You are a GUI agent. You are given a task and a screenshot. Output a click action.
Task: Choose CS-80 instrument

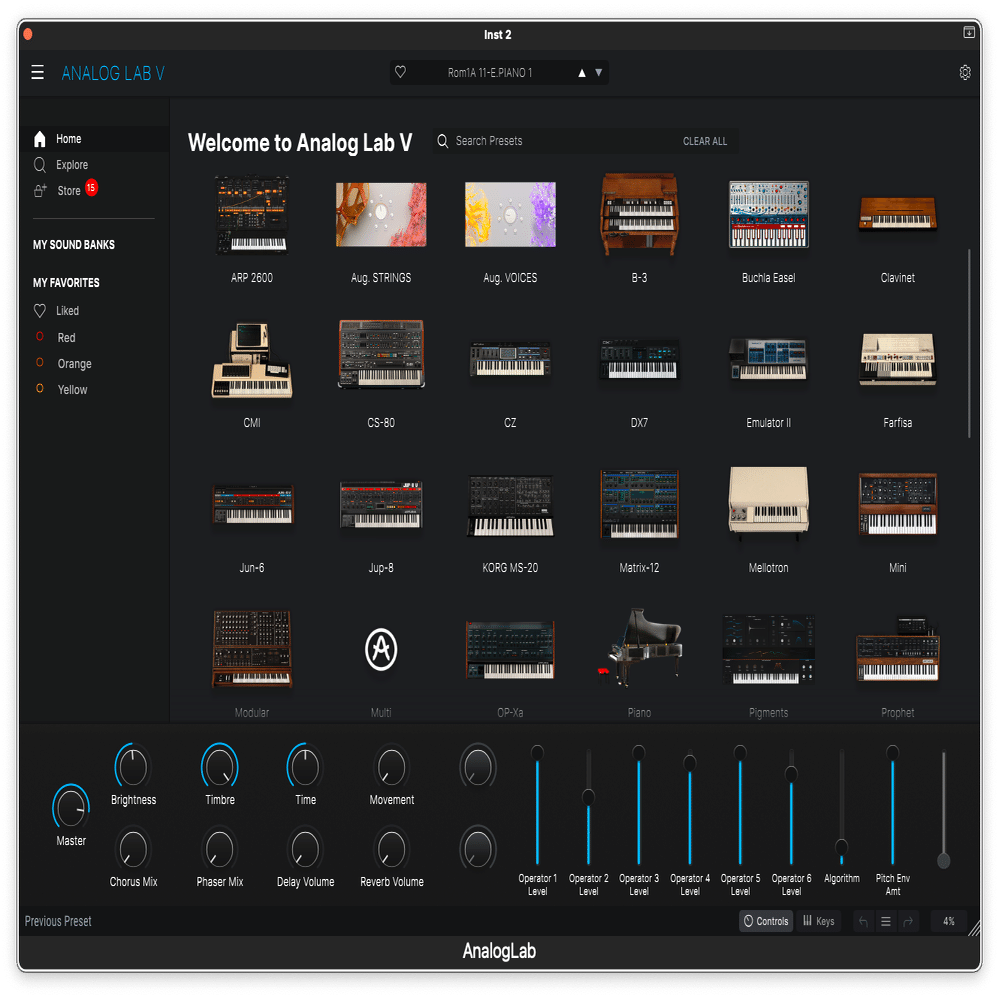pyautogui.click(x=381, y=354)
